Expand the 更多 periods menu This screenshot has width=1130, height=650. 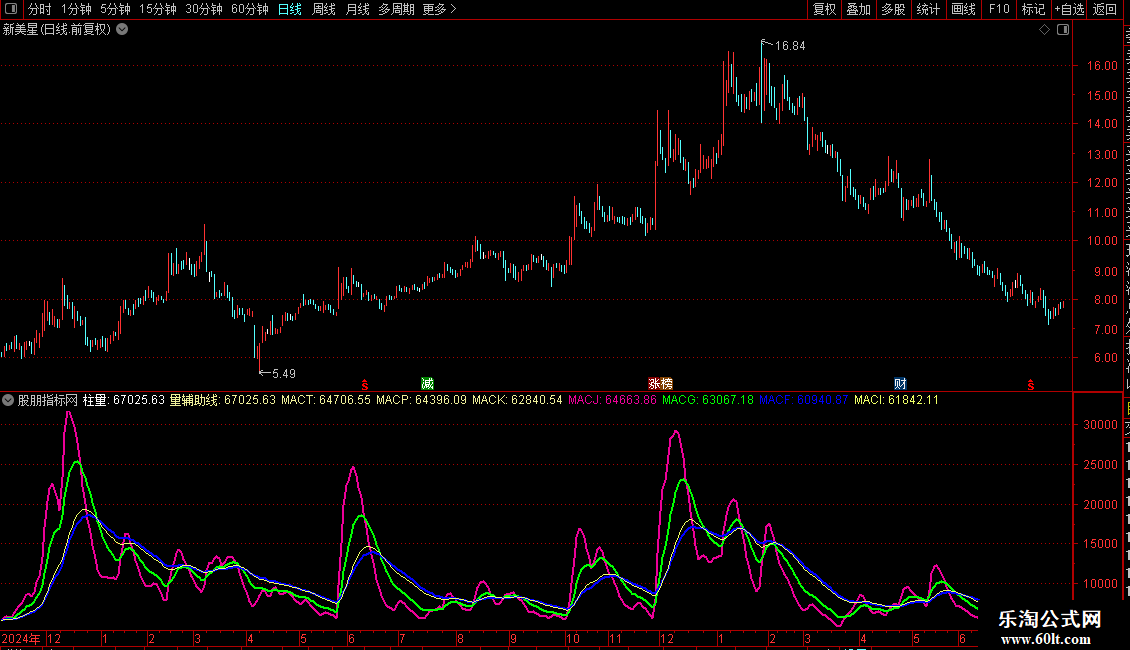pyautogui.click(x=440, y=9)
